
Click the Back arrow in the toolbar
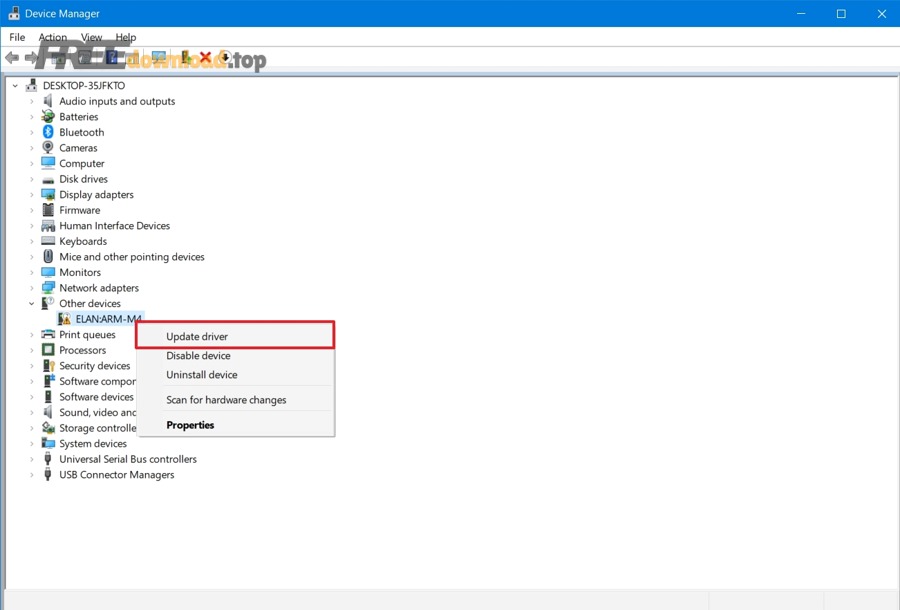pos(12,57)
